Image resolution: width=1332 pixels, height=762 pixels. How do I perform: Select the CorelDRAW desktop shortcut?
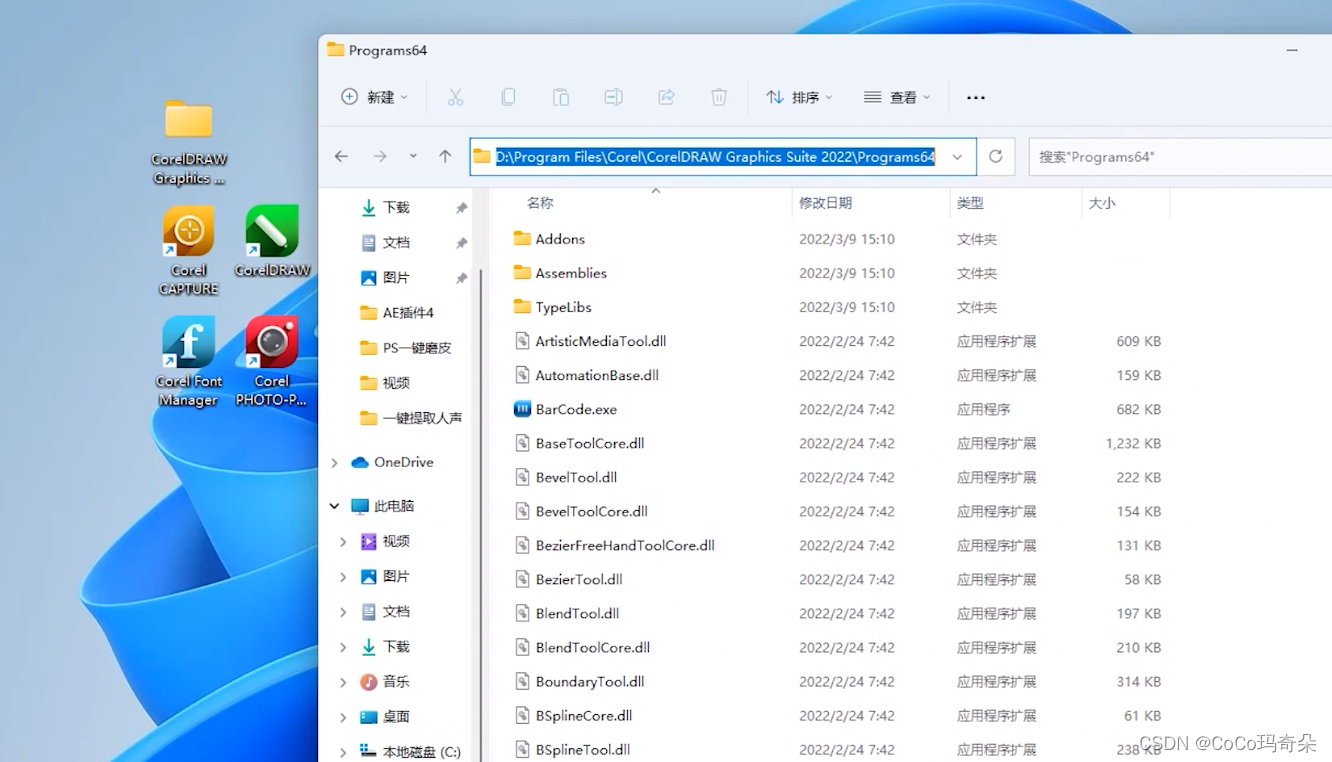click(272, 241)
